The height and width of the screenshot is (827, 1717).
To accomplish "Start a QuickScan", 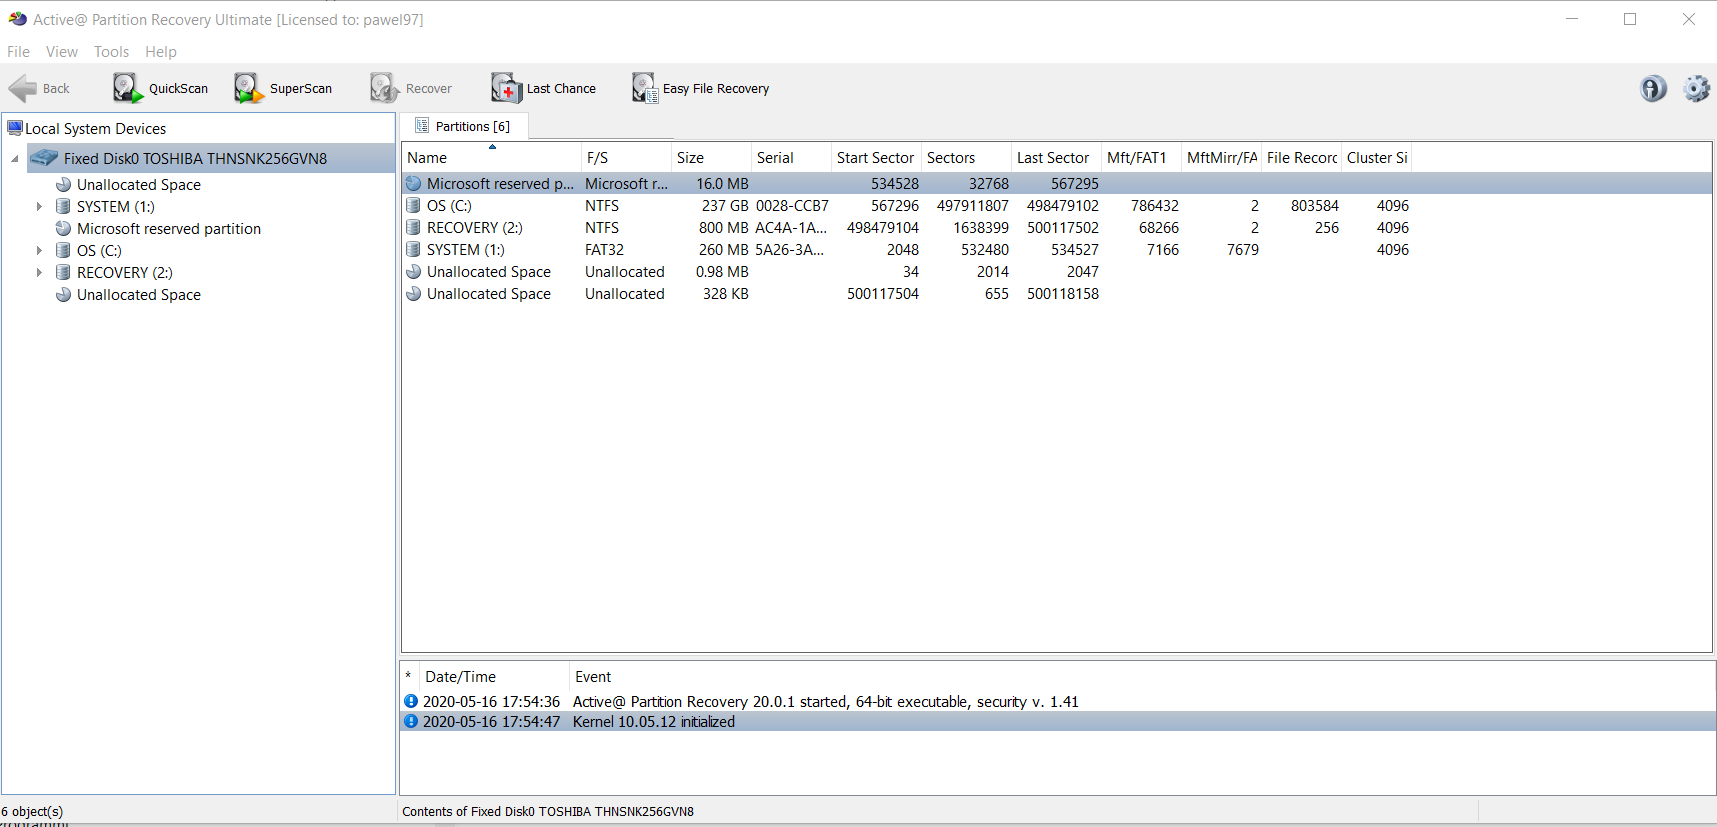I will click(x=160, y=89).
